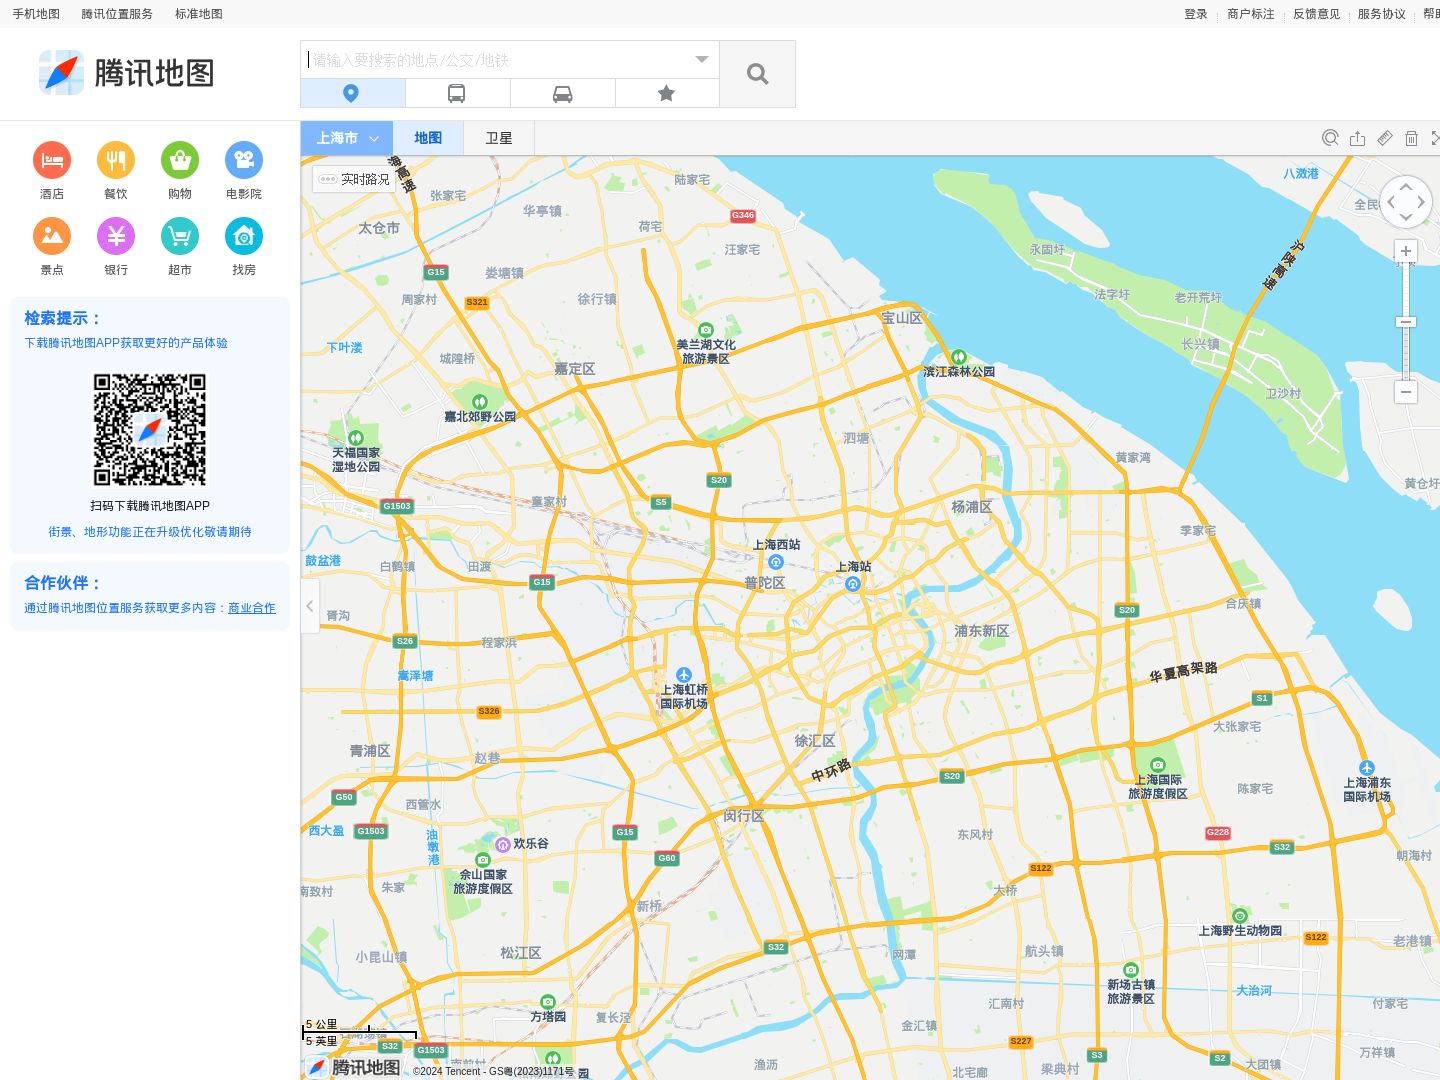1440x1080 pixels.
Task: Pan the map right with arrow
Action: coord(1421,202)
